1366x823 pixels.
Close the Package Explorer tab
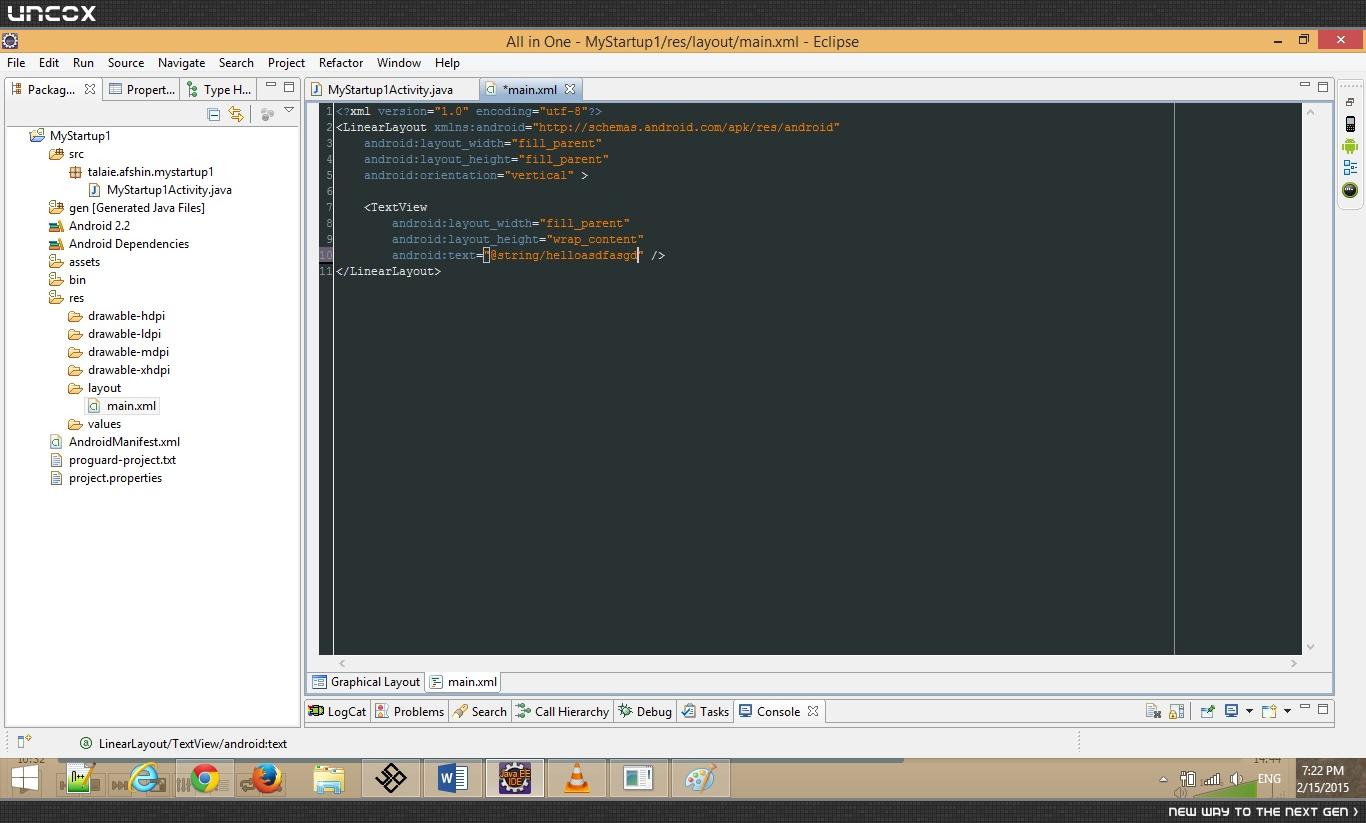tap(90, 89)
